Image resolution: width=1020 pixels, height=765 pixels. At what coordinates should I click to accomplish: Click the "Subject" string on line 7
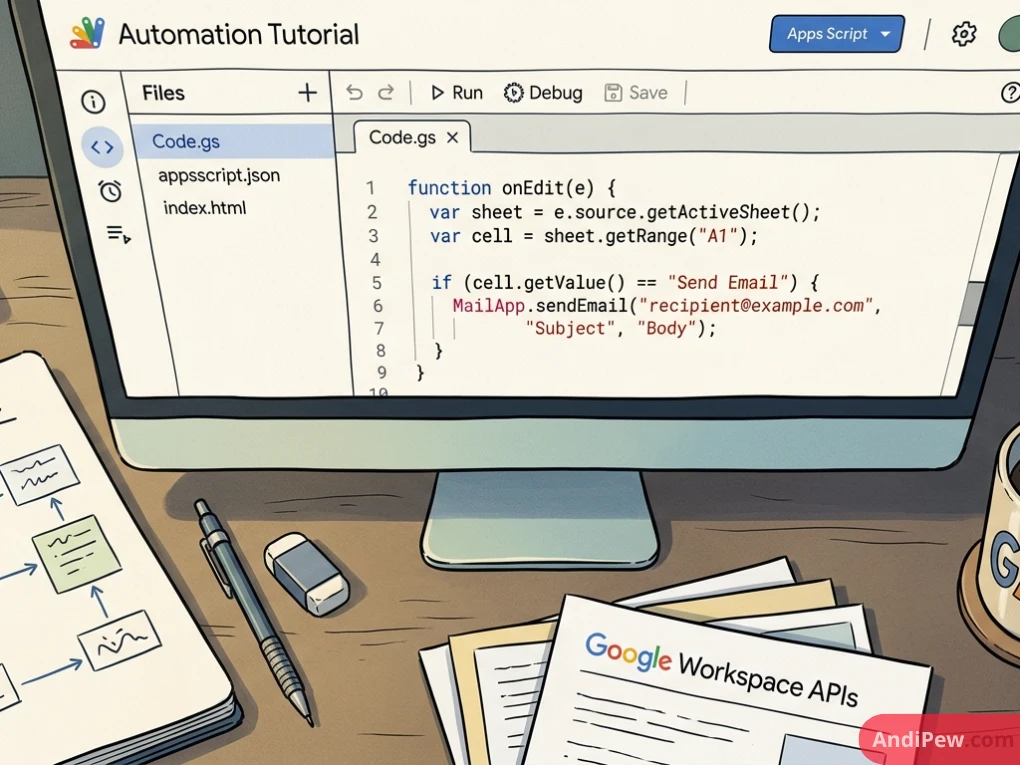point(570,329)
